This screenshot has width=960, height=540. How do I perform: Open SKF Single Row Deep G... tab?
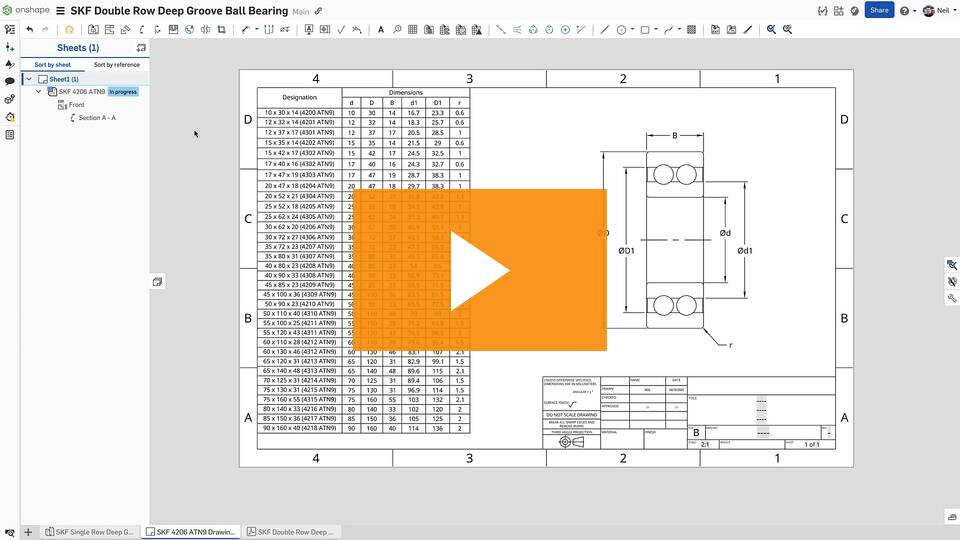coord(89,532)
